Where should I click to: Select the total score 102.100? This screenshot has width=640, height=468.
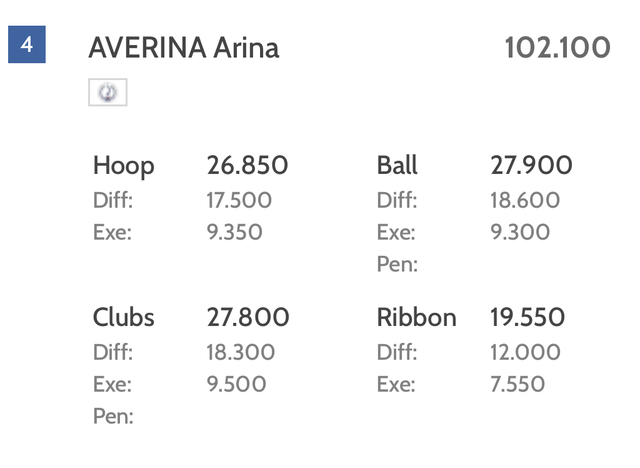pos(558,47)
